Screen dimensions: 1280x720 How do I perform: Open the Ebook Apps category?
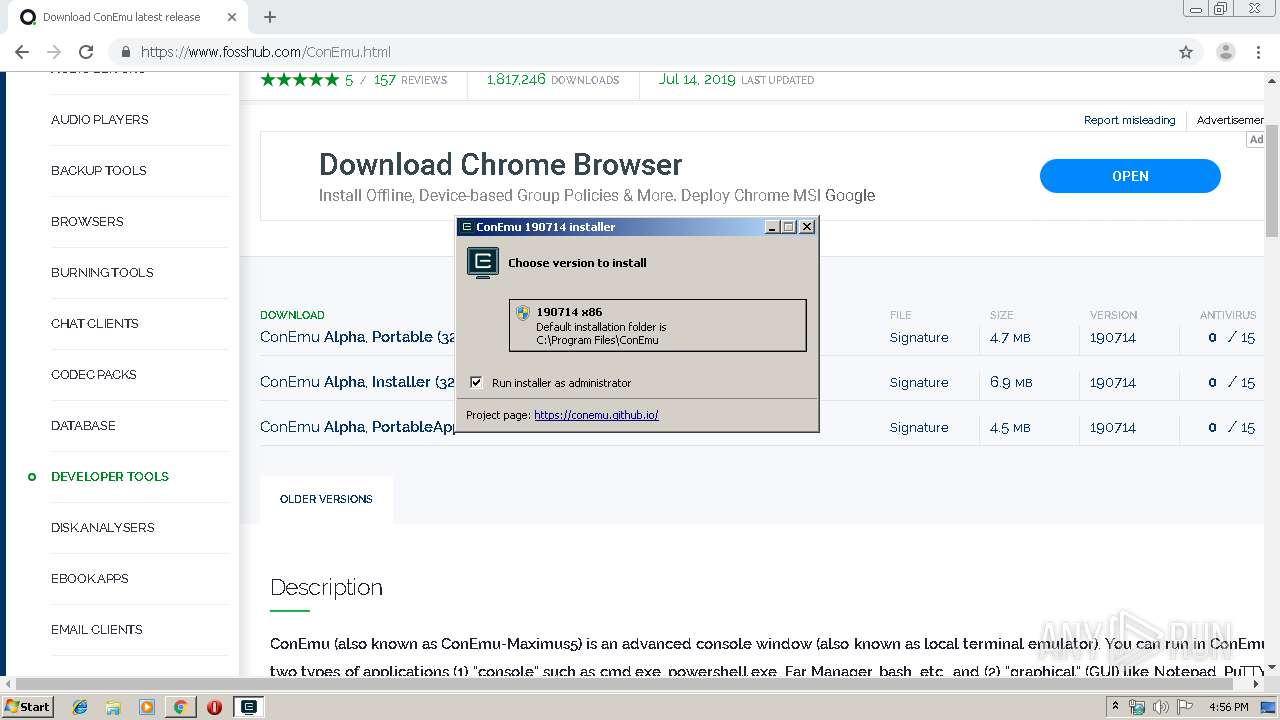pos(90,578)
